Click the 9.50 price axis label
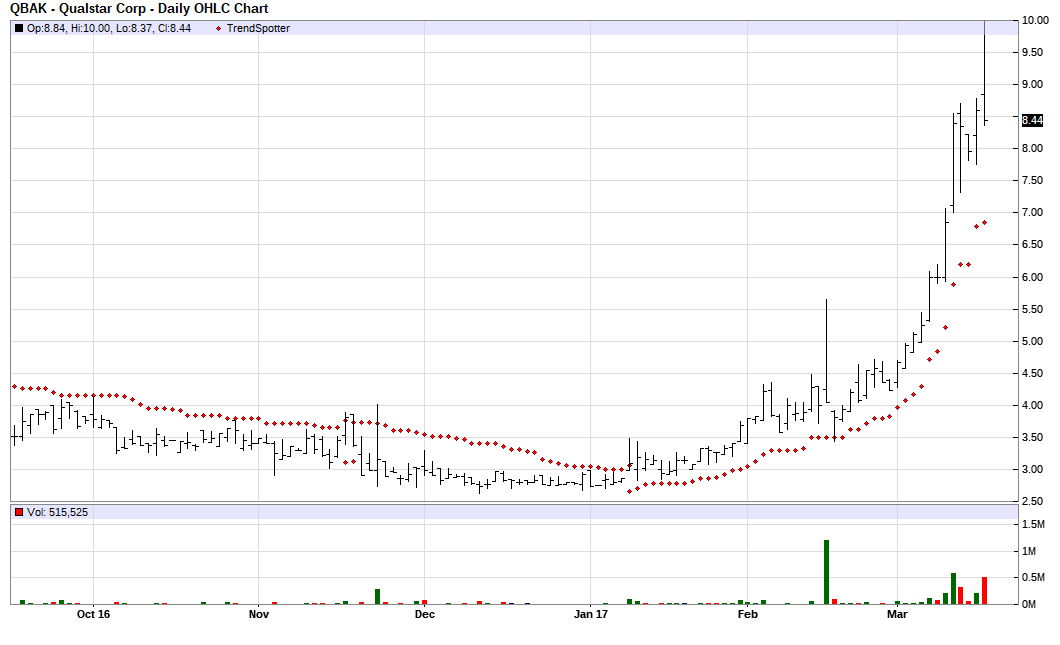This screenshot has height=645, width=1060. 1032,52
